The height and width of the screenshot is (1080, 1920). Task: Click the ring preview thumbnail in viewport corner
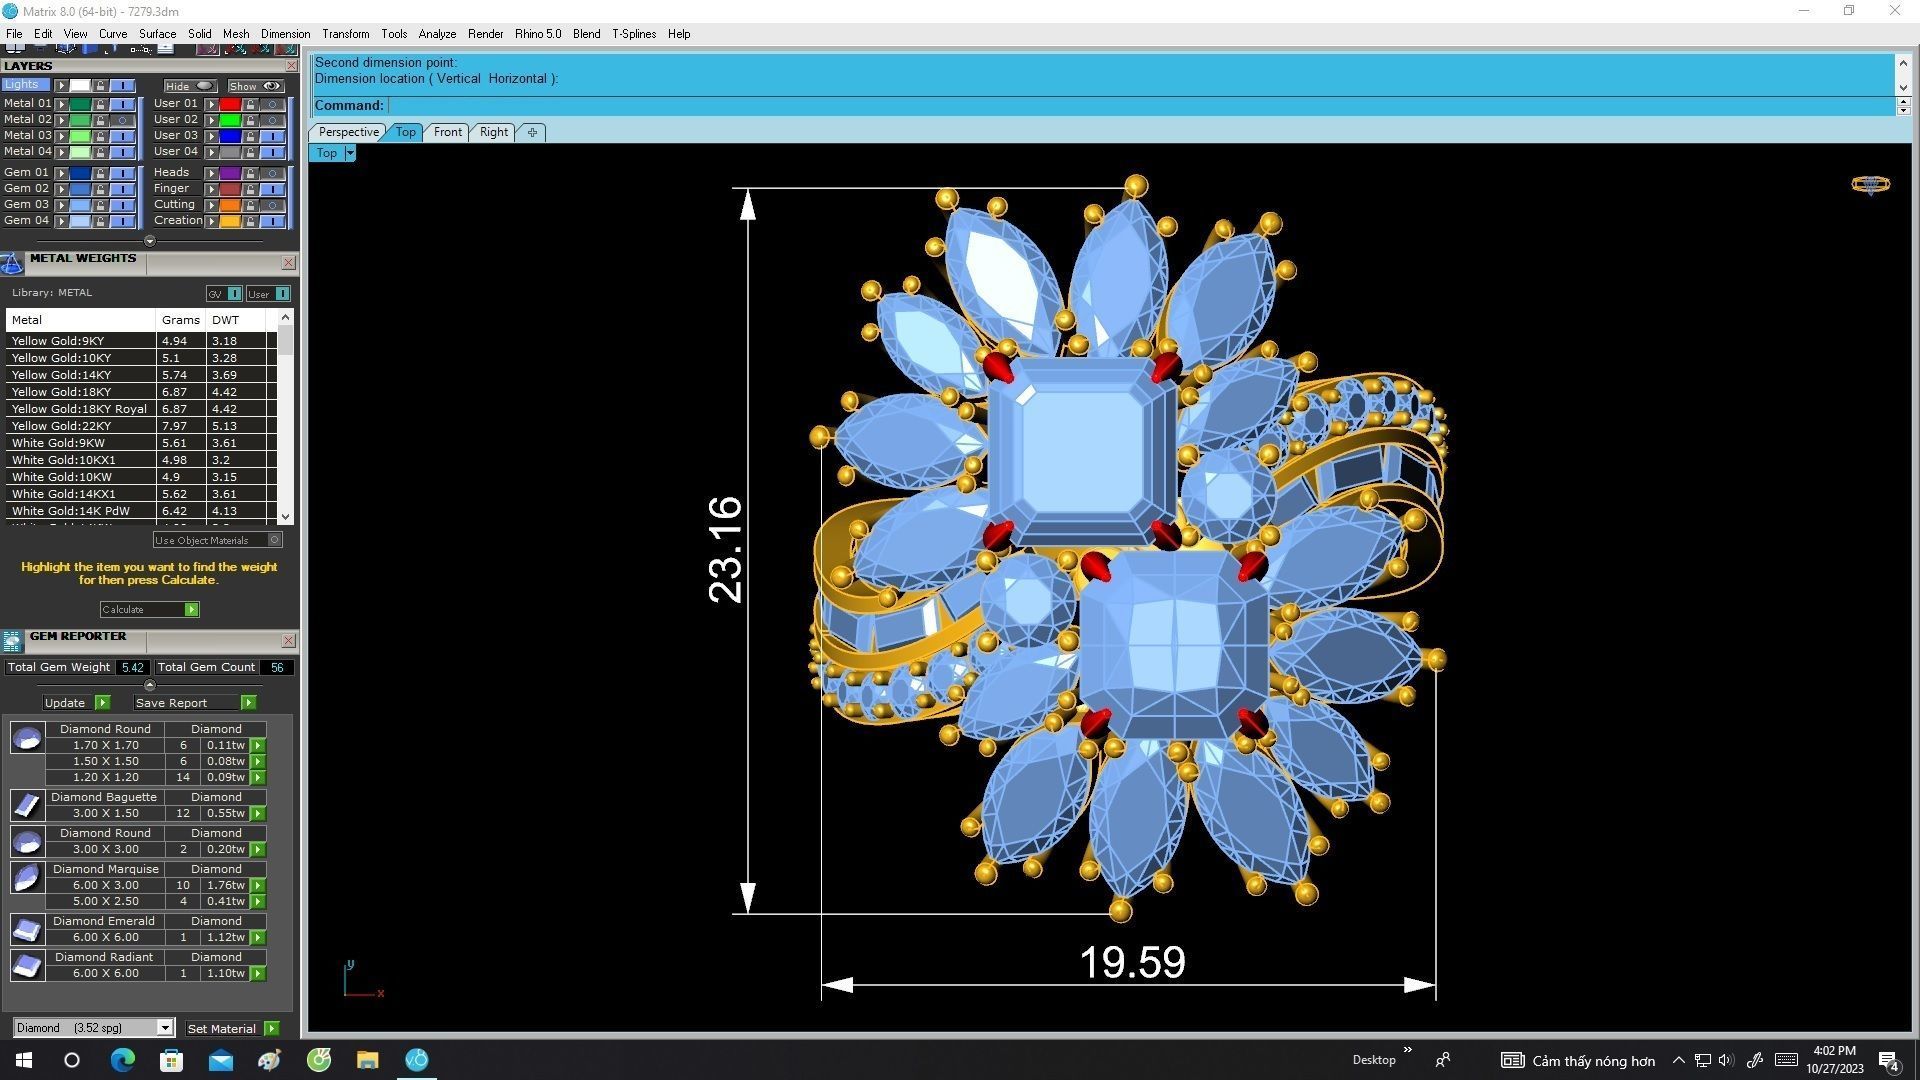[1870, 184]
